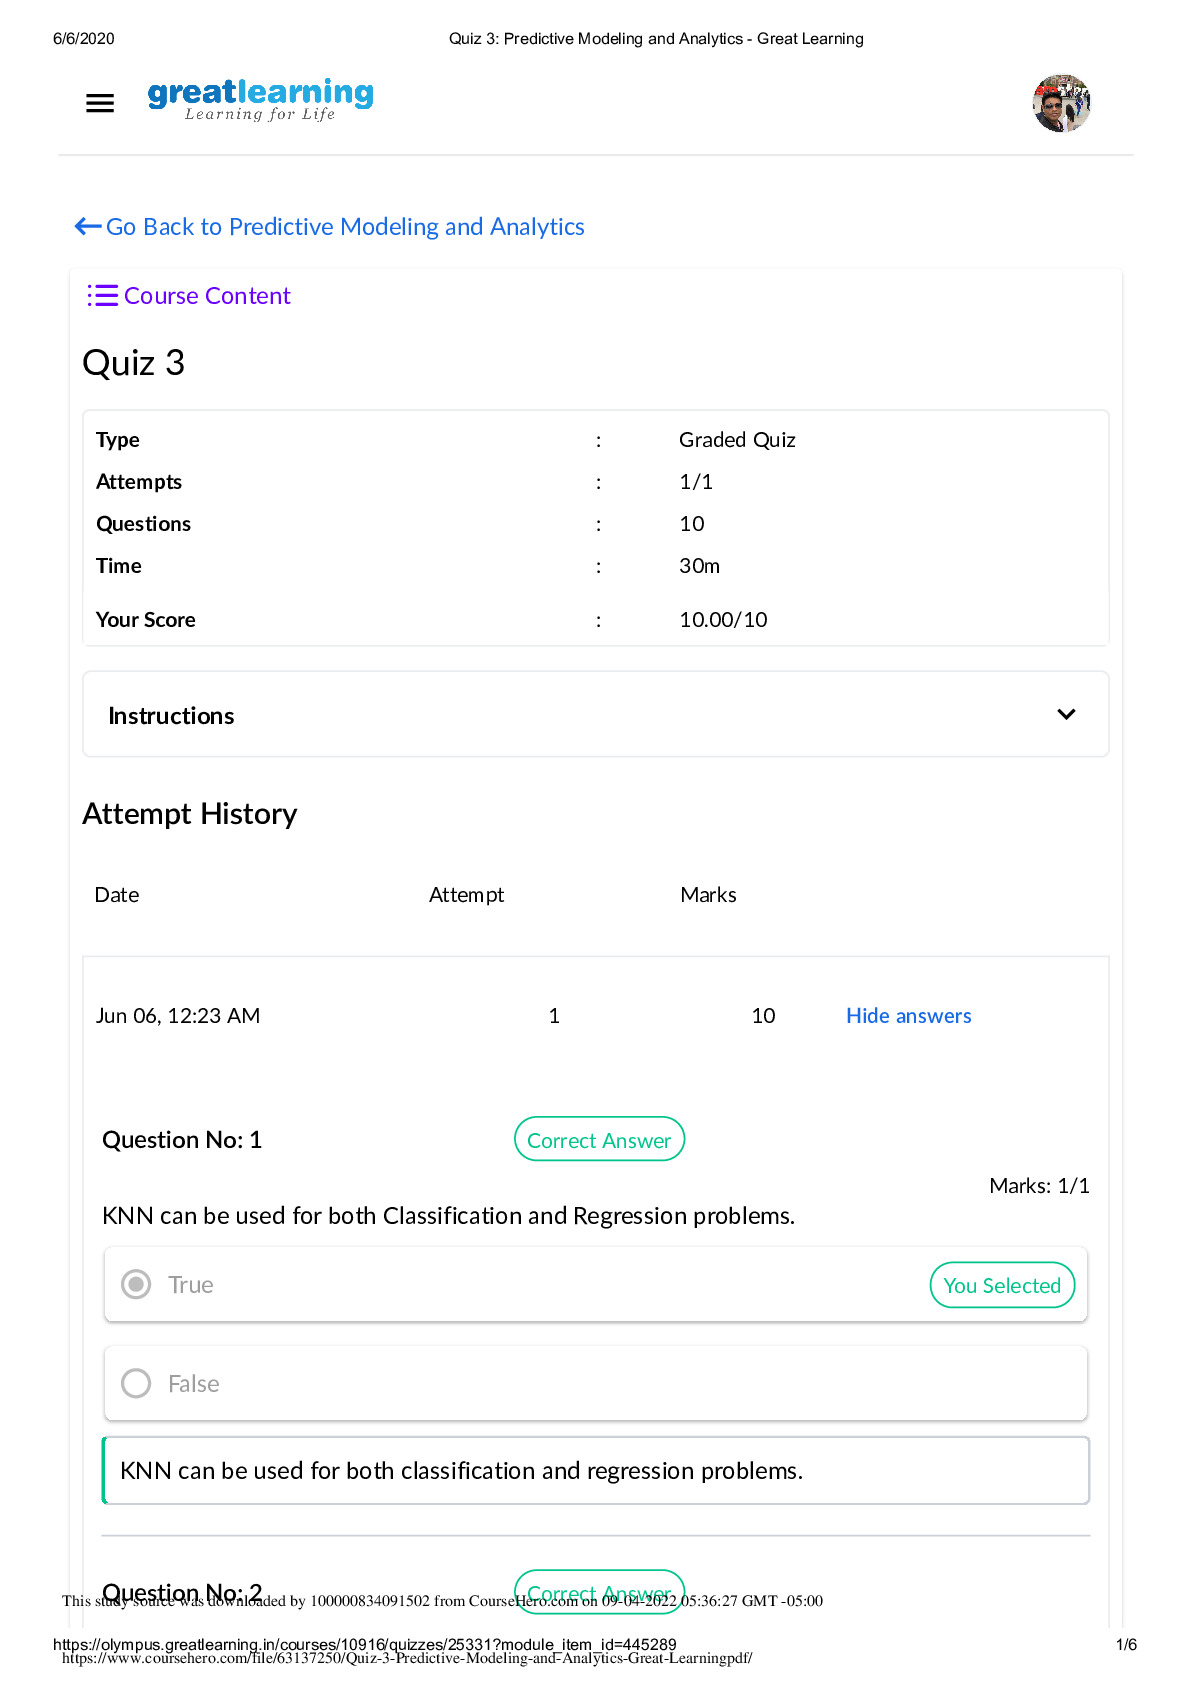The width and height of the screenshot is (1190, 1684).
Task: Select the True radio button
Action: coord(136,1284)
